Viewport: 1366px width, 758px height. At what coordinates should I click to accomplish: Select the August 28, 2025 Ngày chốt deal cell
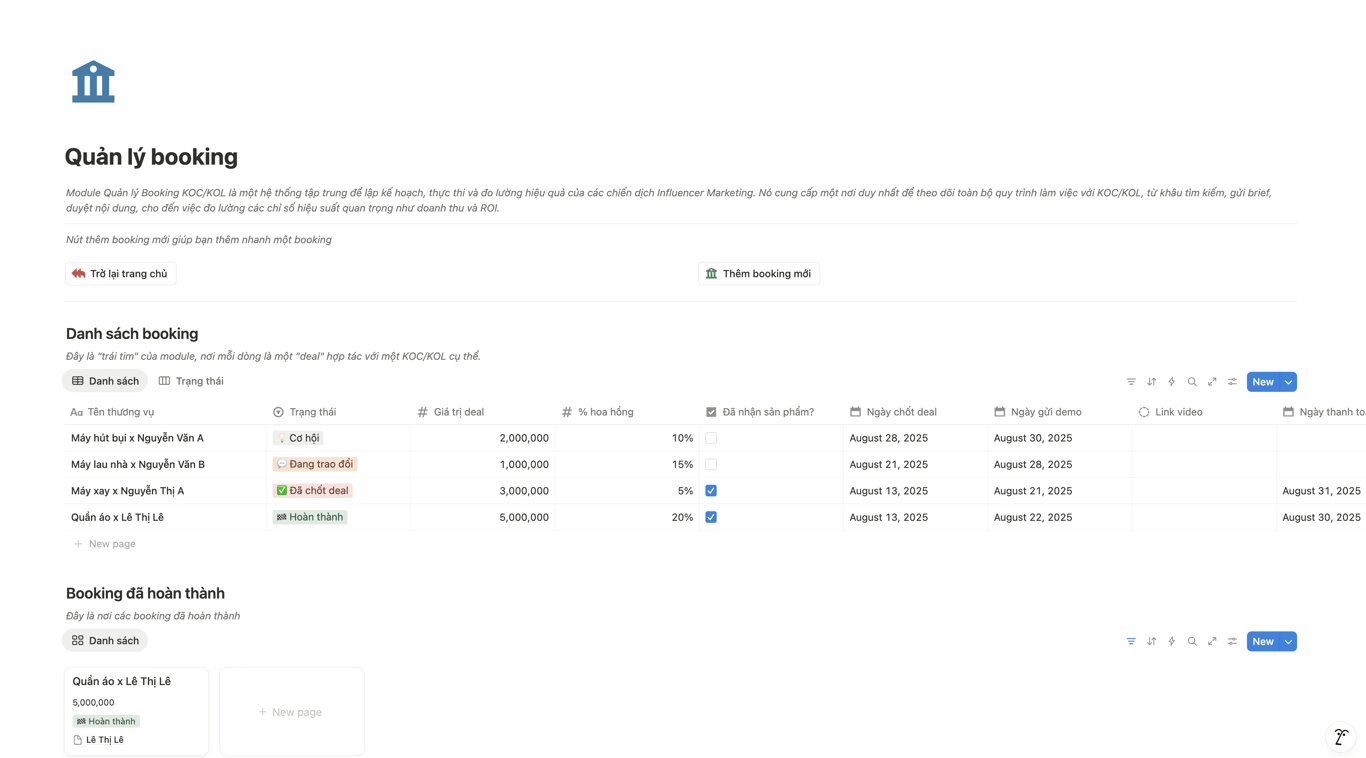pyautogui.click(x=915, y=438)
